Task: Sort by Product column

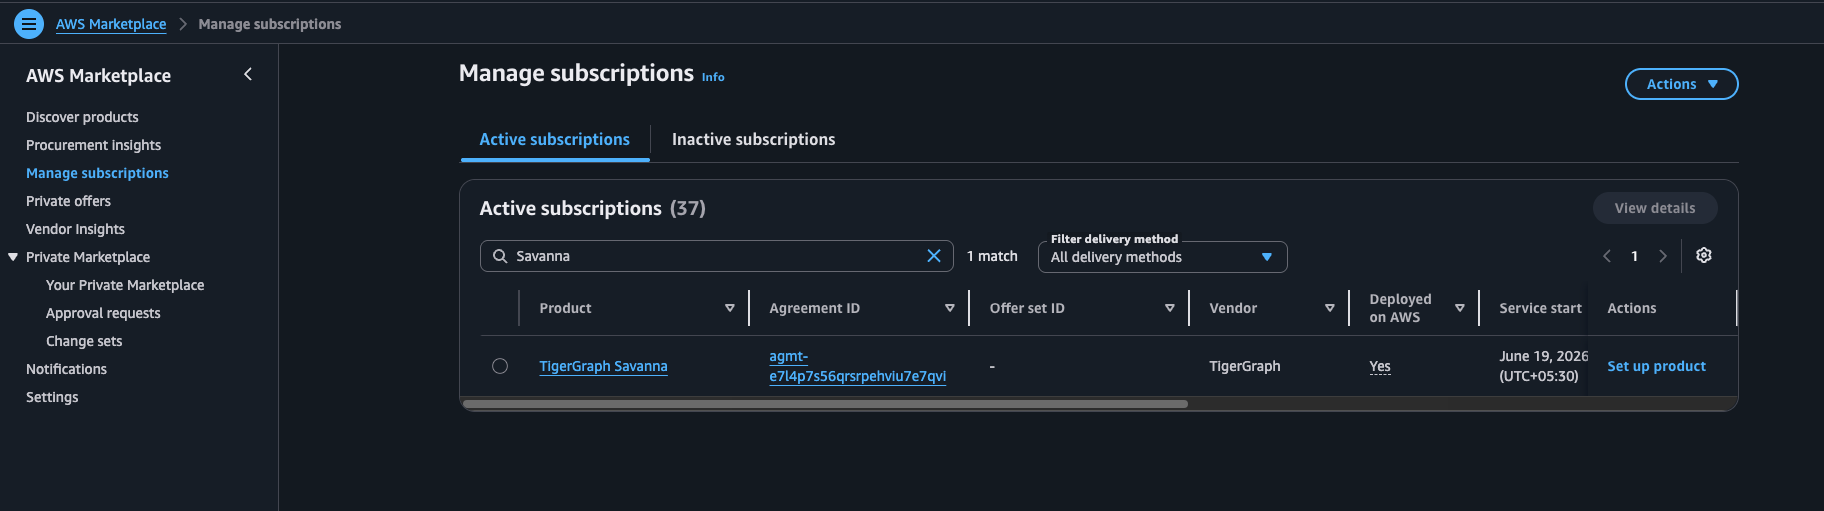Action: click(730, 308)
